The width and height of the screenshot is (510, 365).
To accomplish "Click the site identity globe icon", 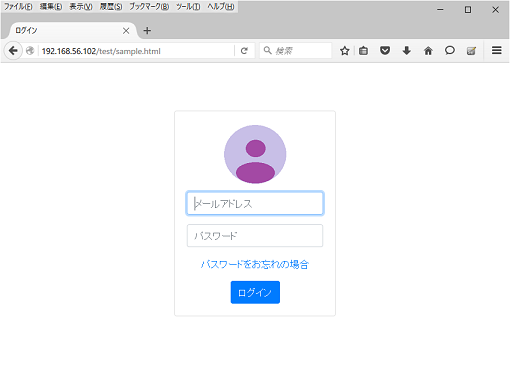I will click(30, 51).
